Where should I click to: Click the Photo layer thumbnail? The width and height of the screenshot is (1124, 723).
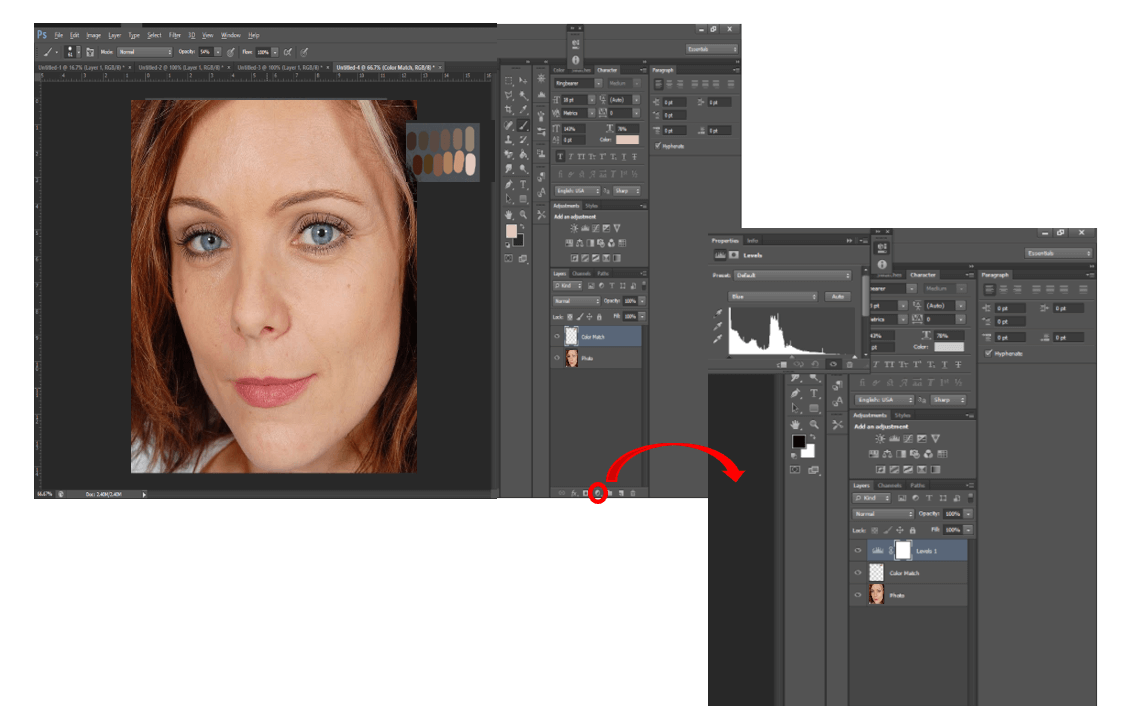(572, 356)
